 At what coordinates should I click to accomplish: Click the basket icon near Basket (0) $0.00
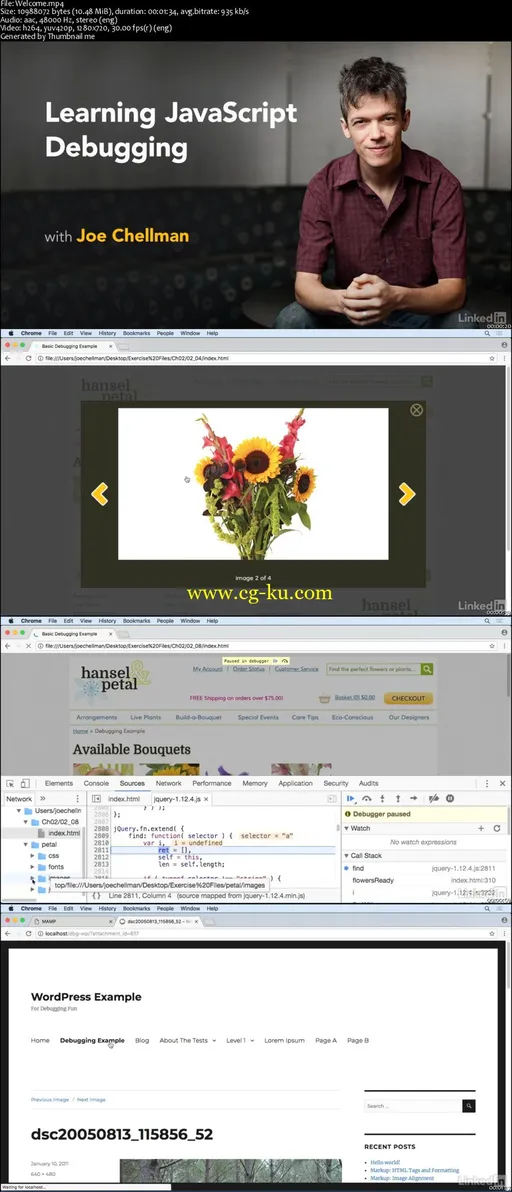click(324, 698)
